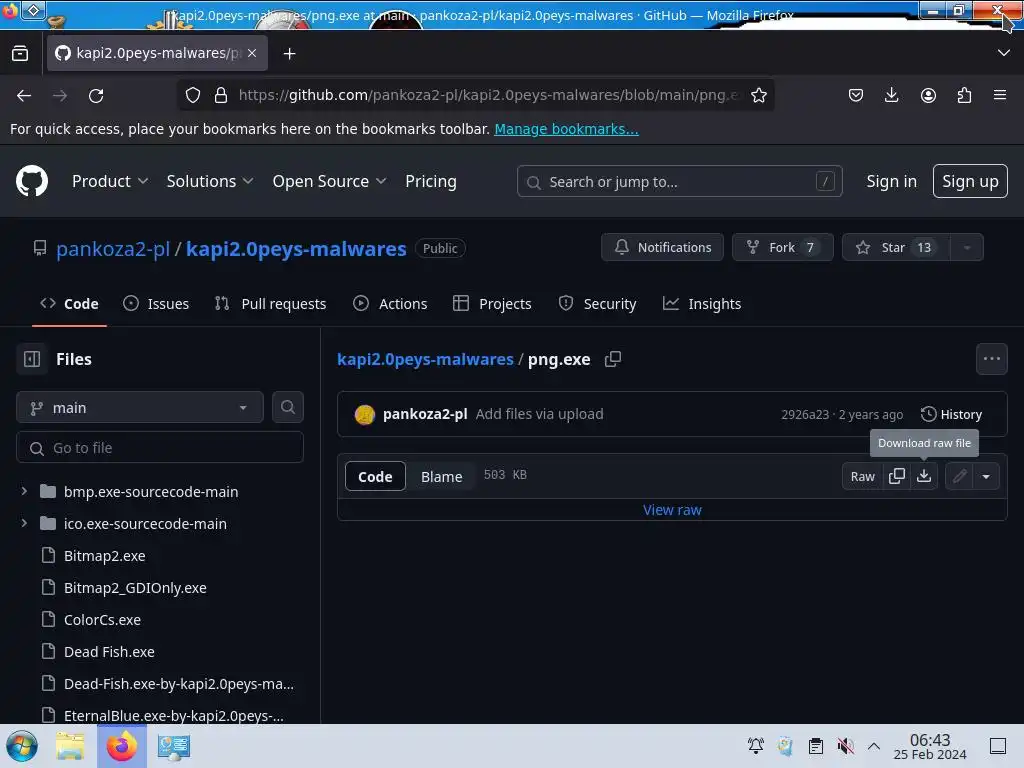Switch to the Pull requests tab

coord(270,304)
